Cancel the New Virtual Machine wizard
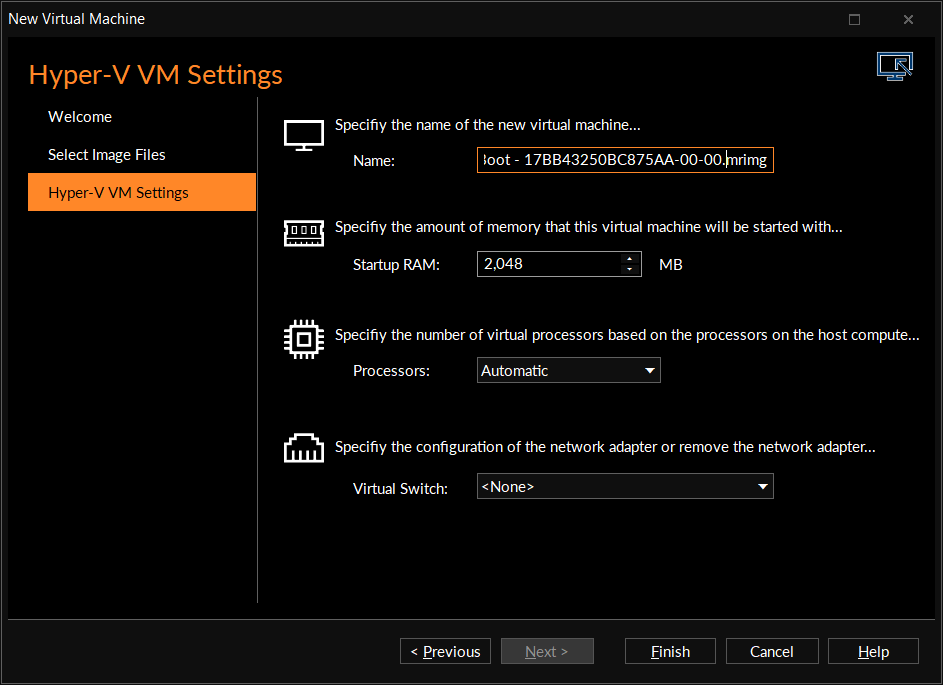 pyautogui.click(x=772, y=651)
